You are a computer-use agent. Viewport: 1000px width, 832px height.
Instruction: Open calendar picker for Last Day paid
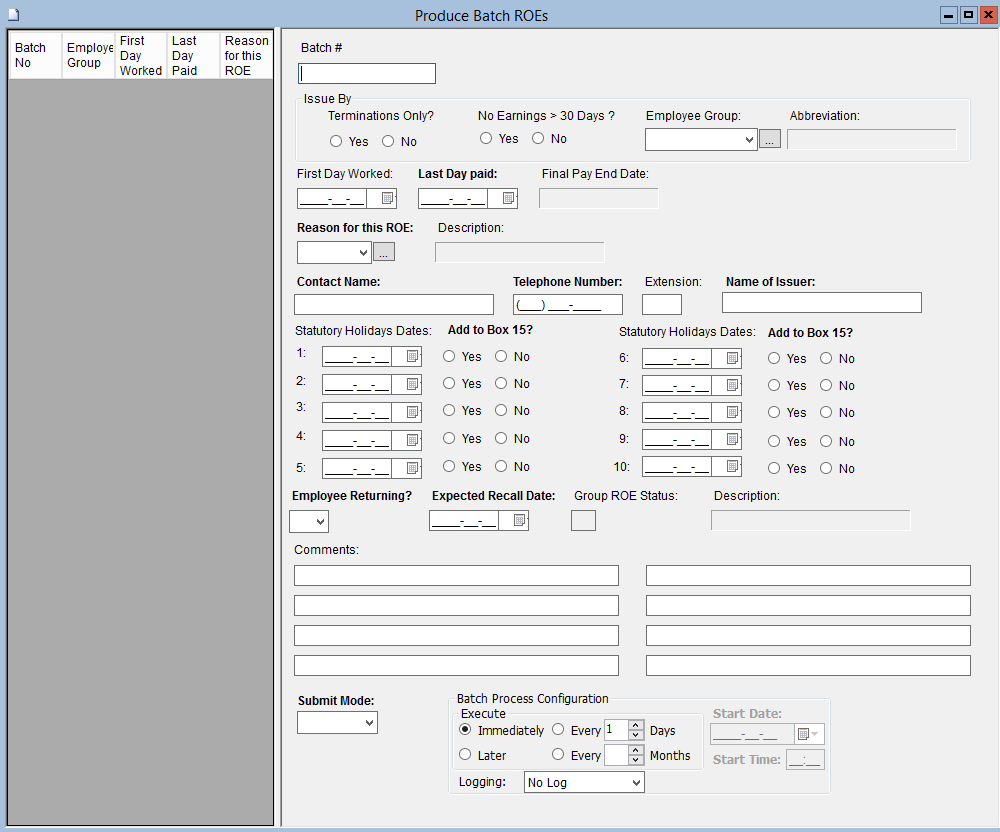(x=508, y=199)
